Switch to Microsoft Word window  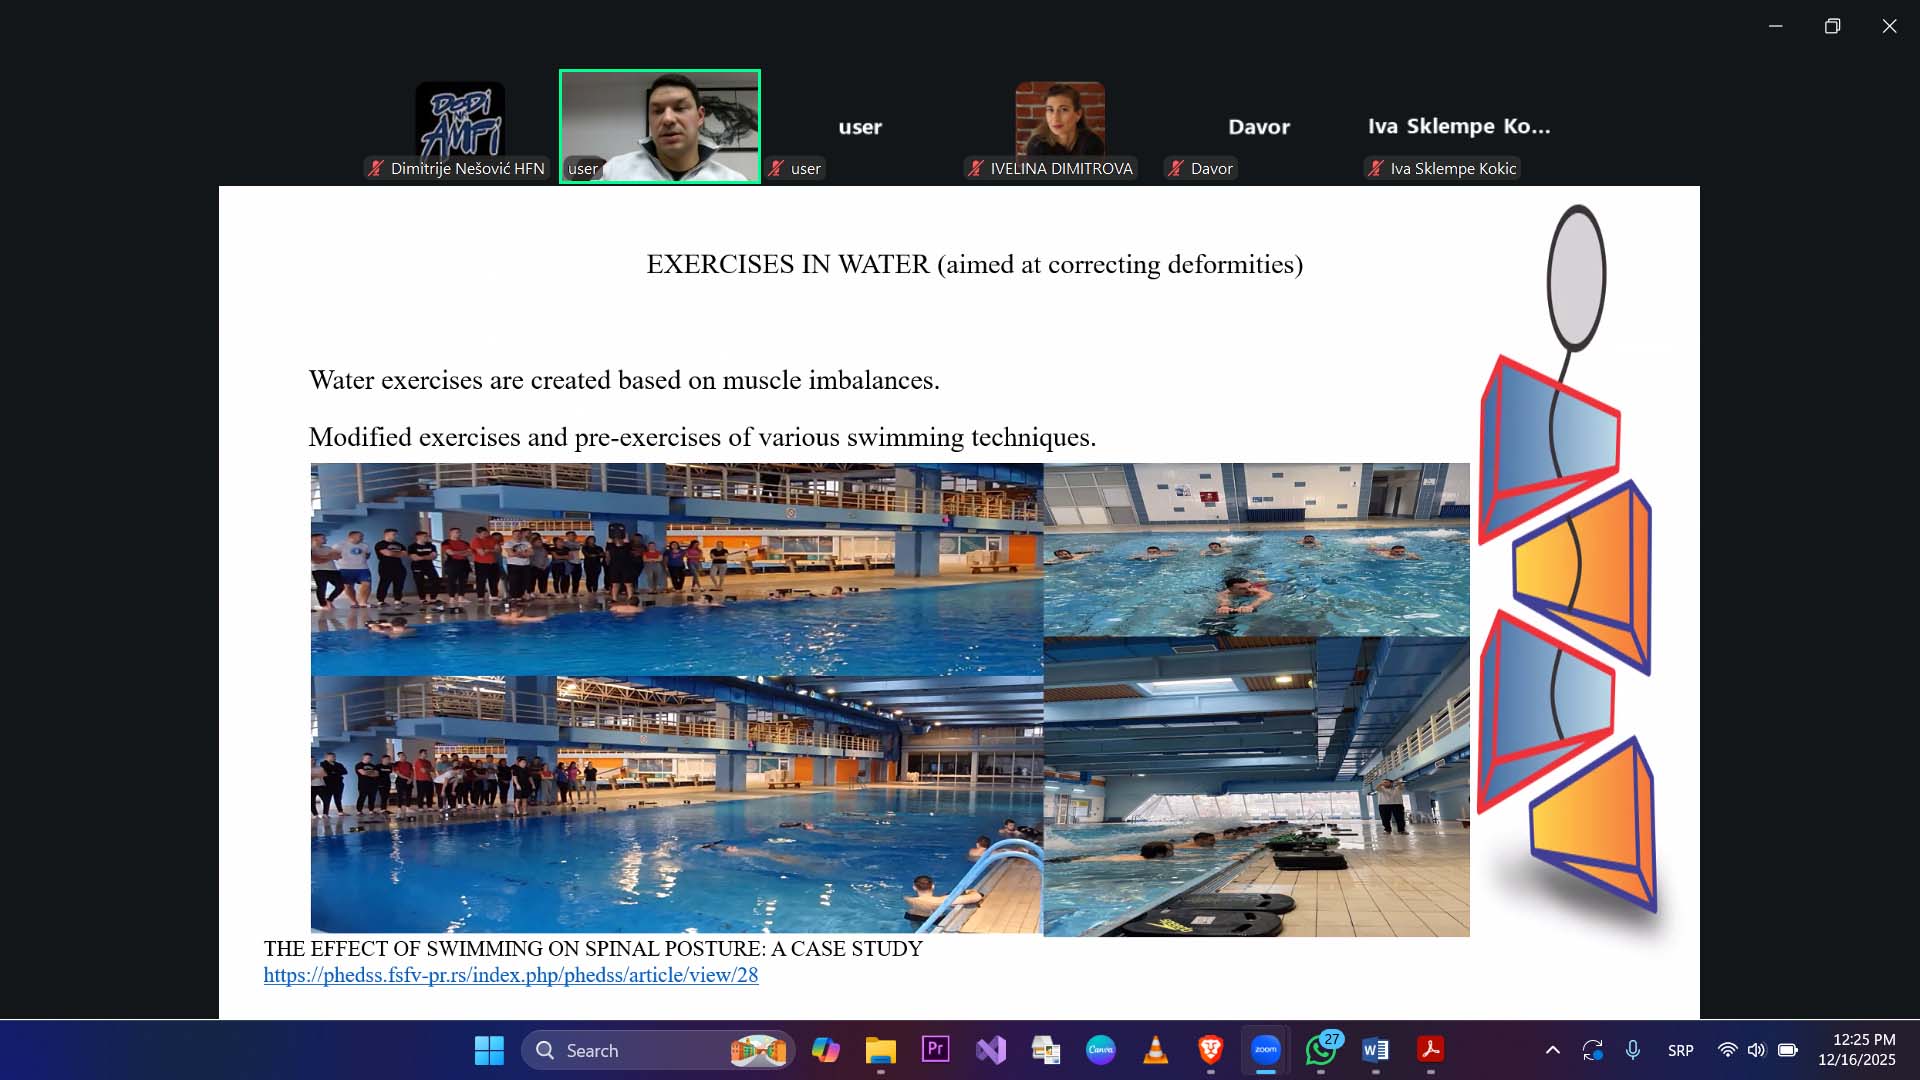click(x=1375, y=1050)
